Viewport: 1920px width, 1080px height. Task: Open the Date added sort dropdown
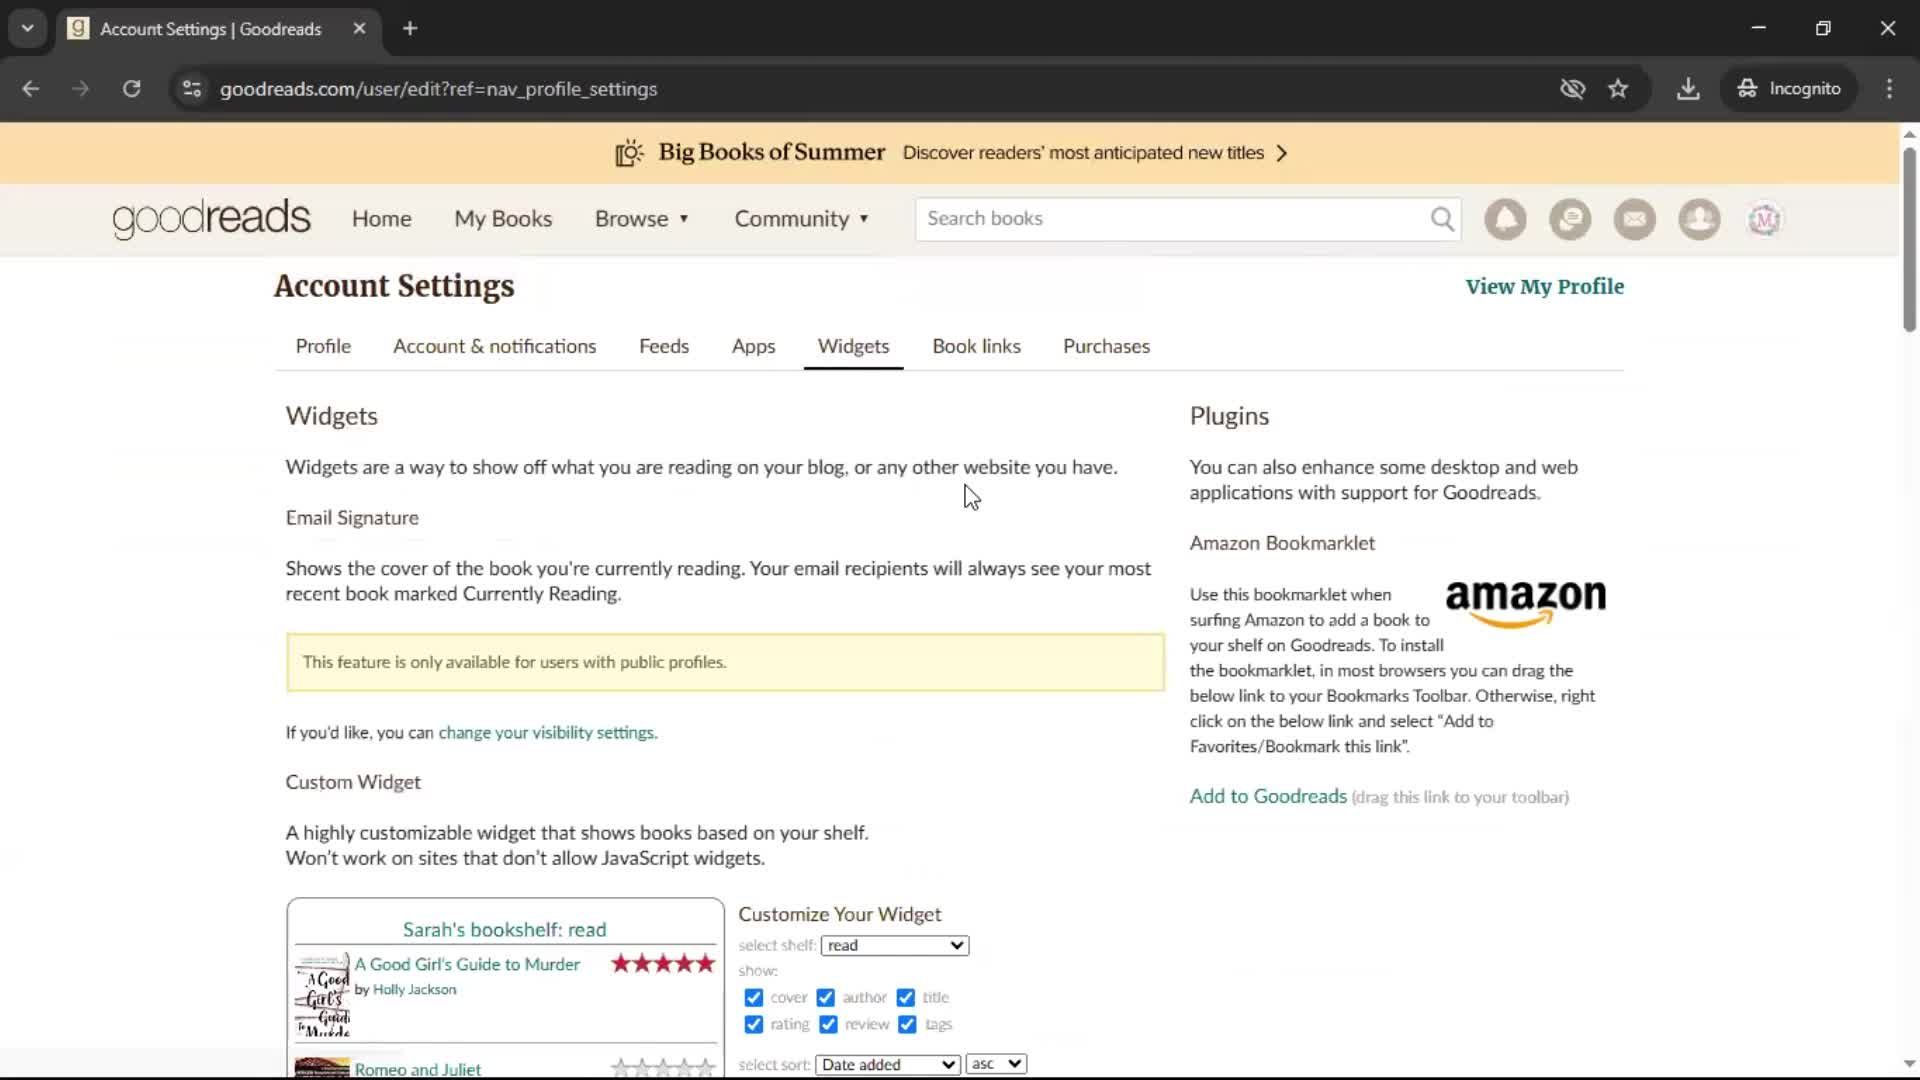[887, 1065]
